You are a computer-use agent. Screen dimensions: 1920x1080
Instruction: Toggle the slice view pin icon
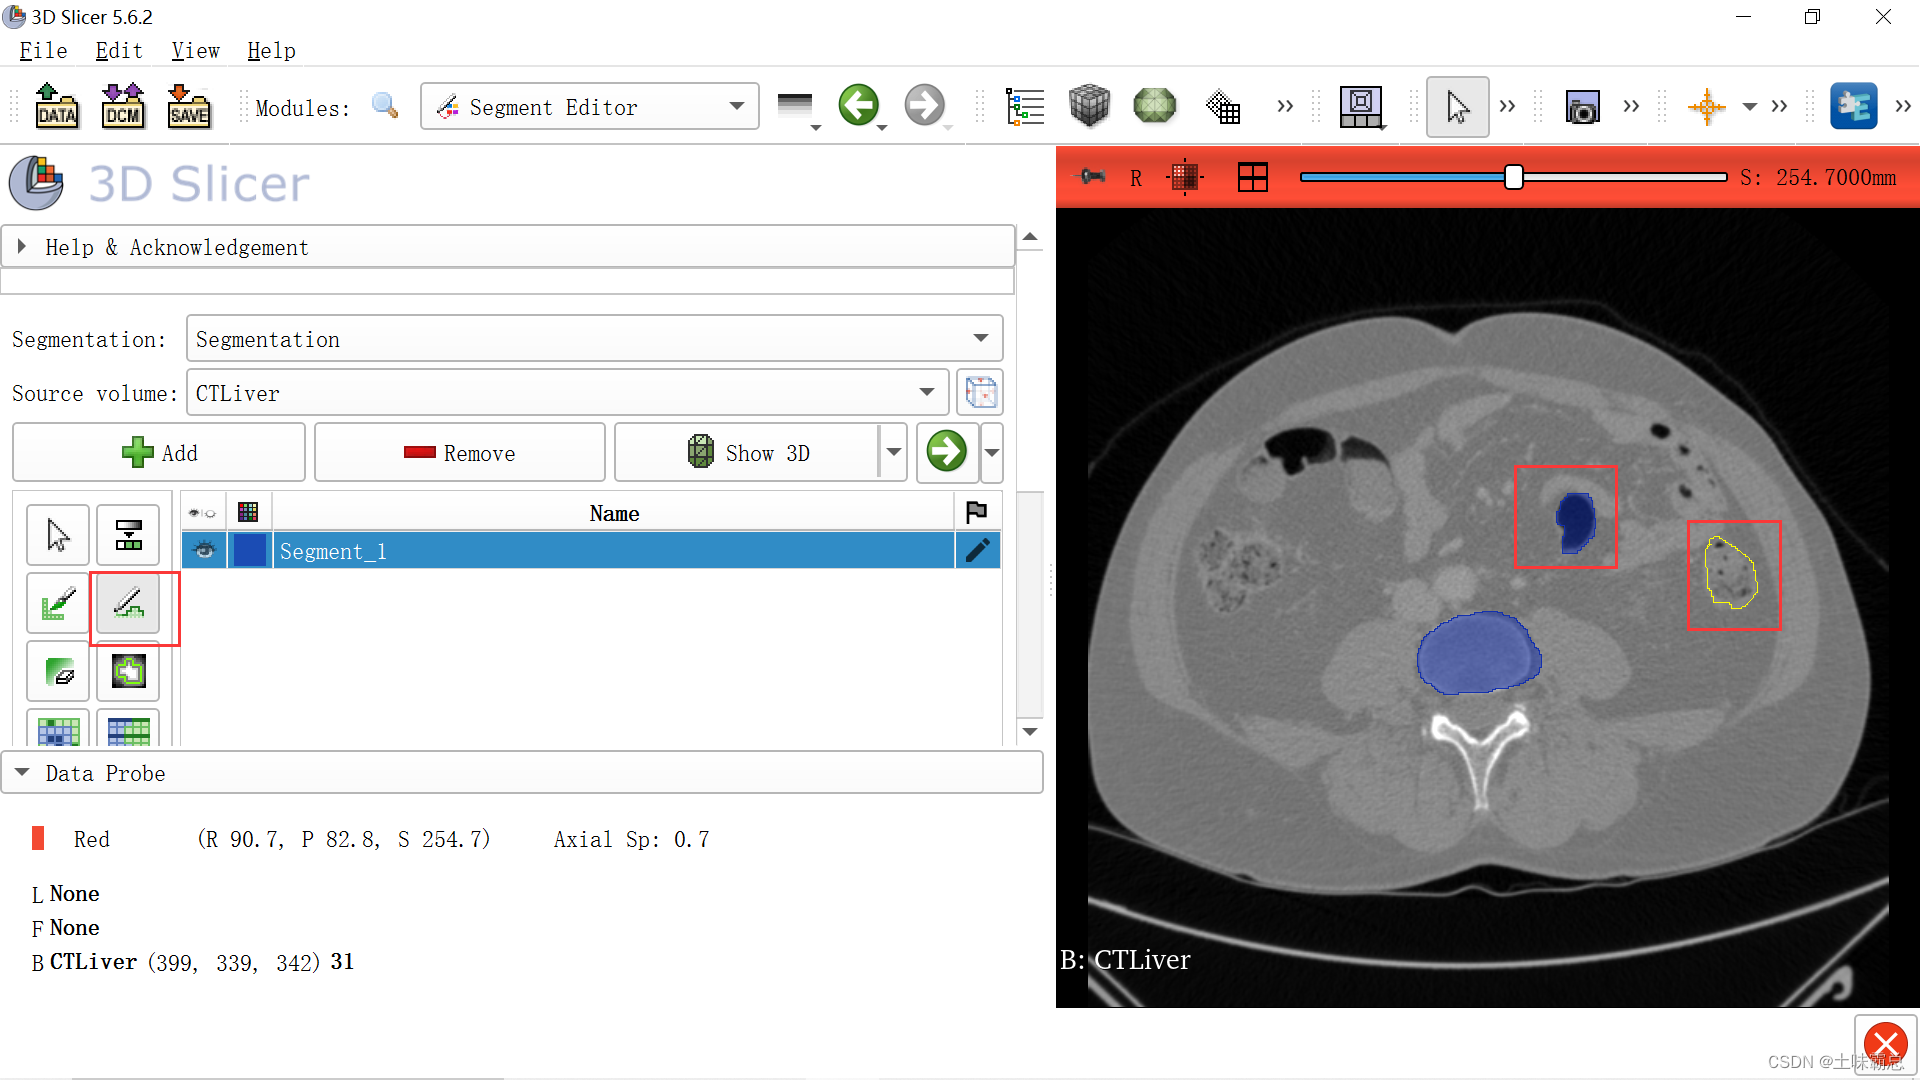[x=1092, y=177]
